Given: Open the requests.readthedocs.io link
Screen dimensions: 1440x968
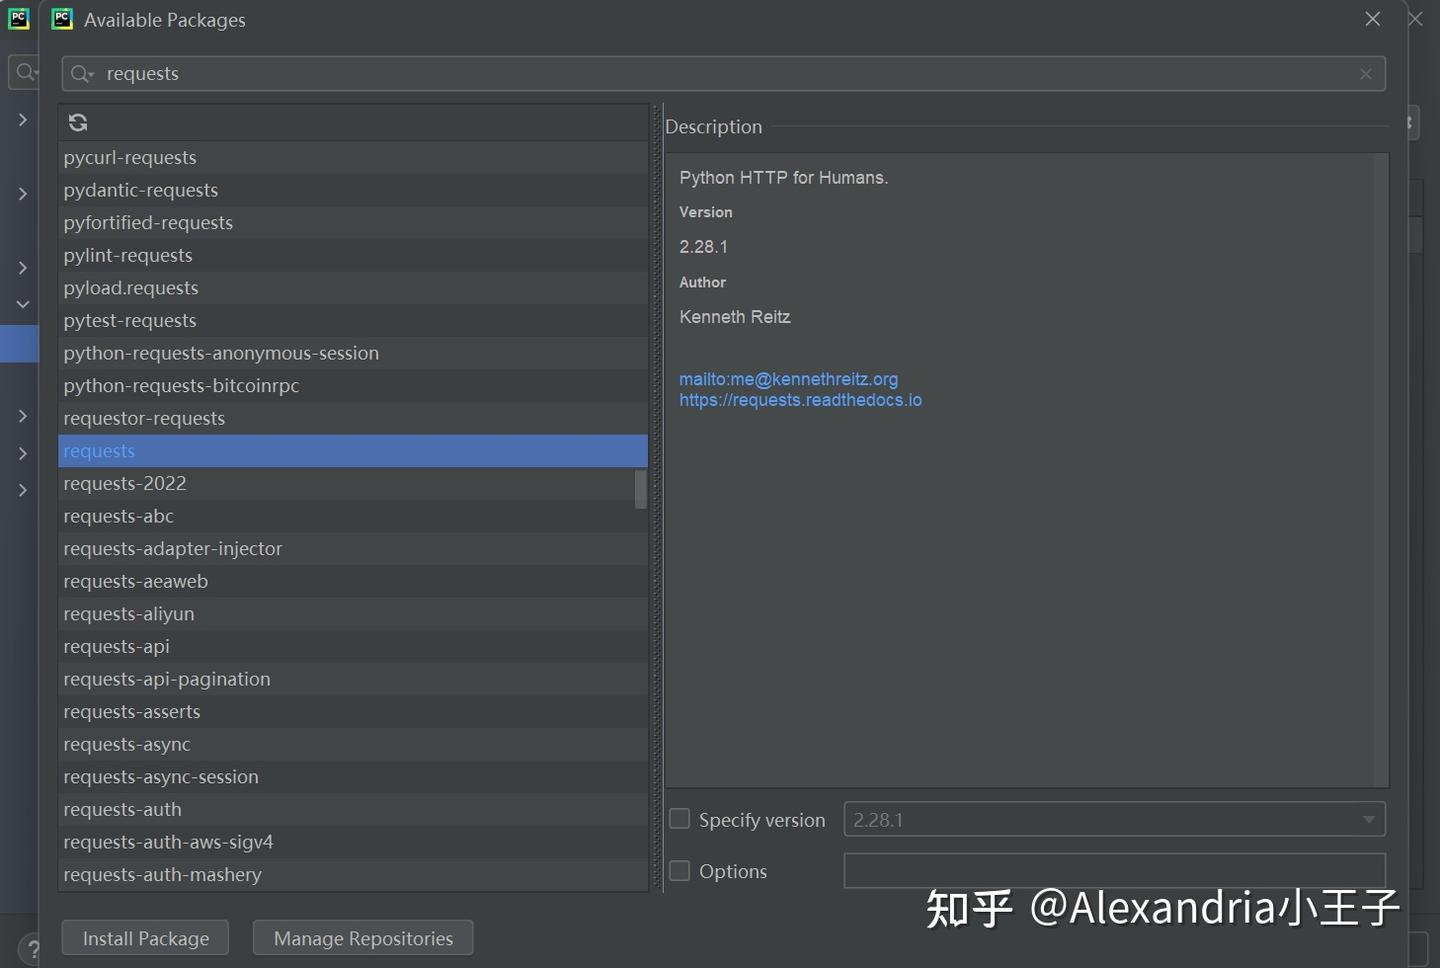Looking at the screenshot, I should 800,400.
